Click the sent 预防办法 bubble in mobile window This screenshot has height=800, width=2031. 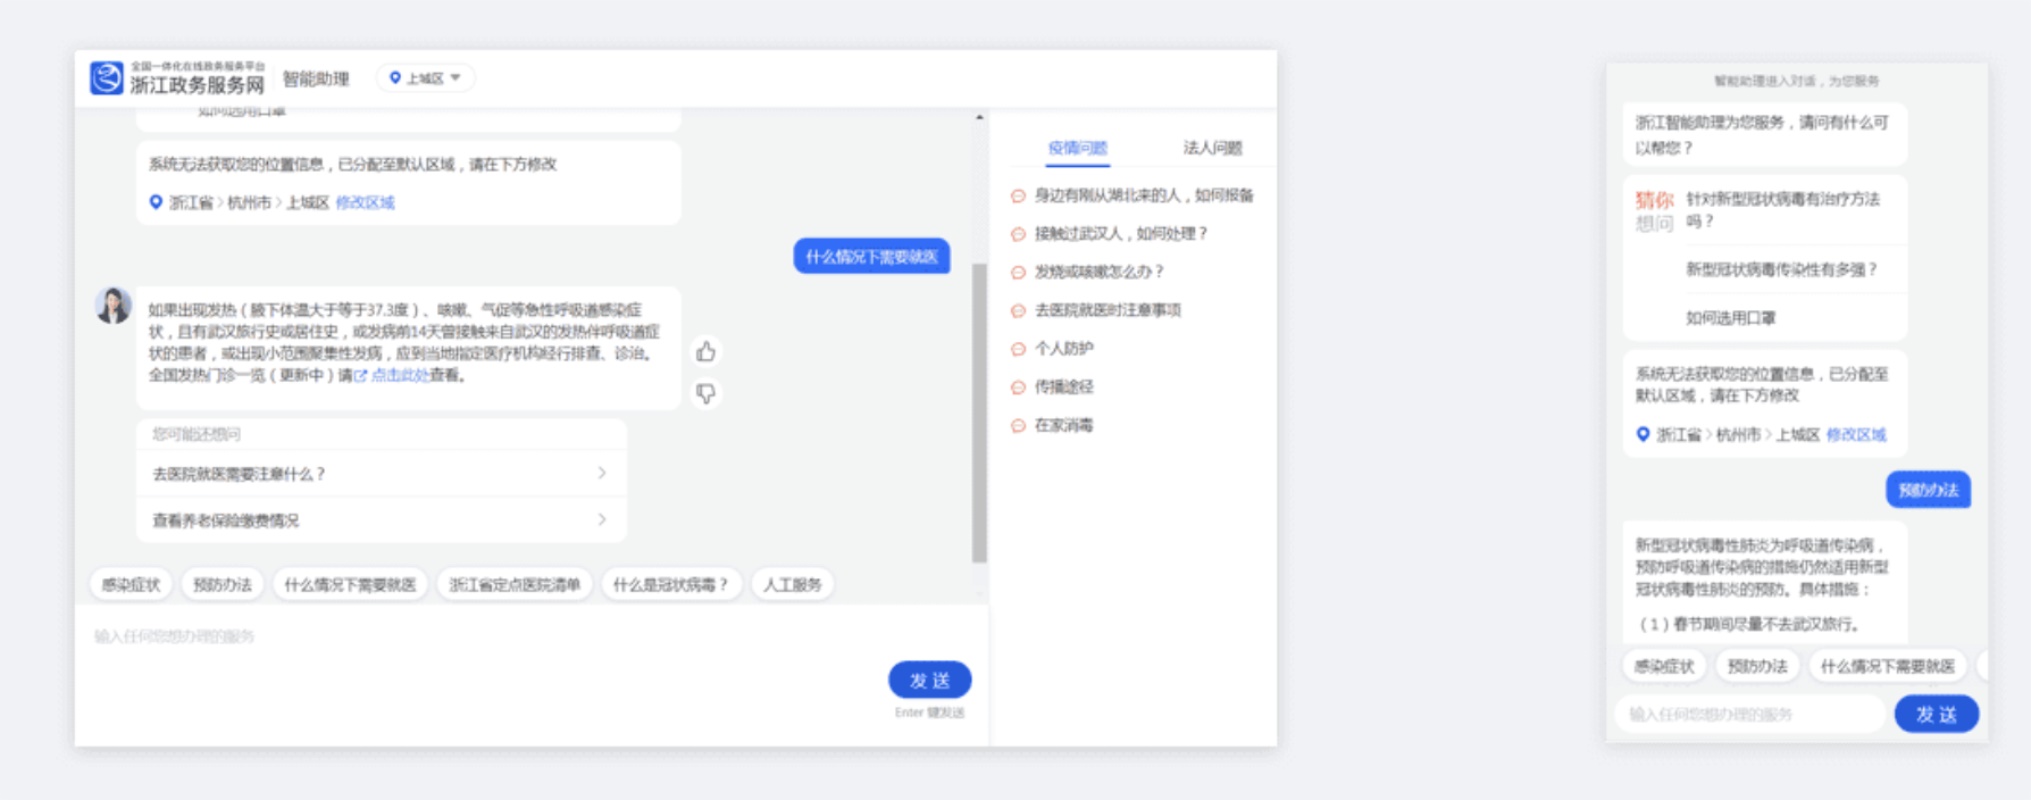[1928, 490]
